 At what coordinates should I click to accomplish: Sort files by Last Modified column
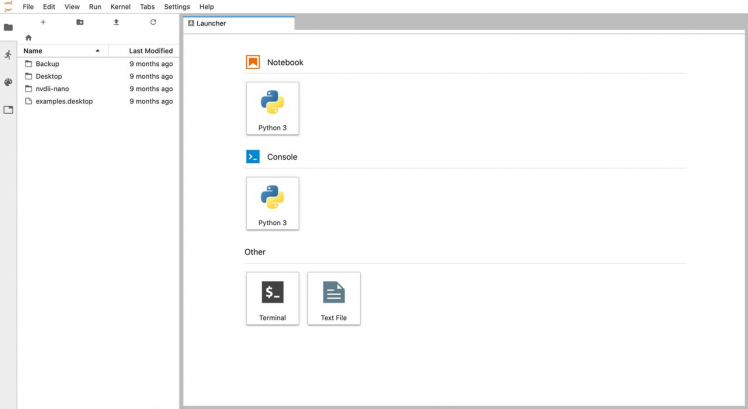pos(150,50)
